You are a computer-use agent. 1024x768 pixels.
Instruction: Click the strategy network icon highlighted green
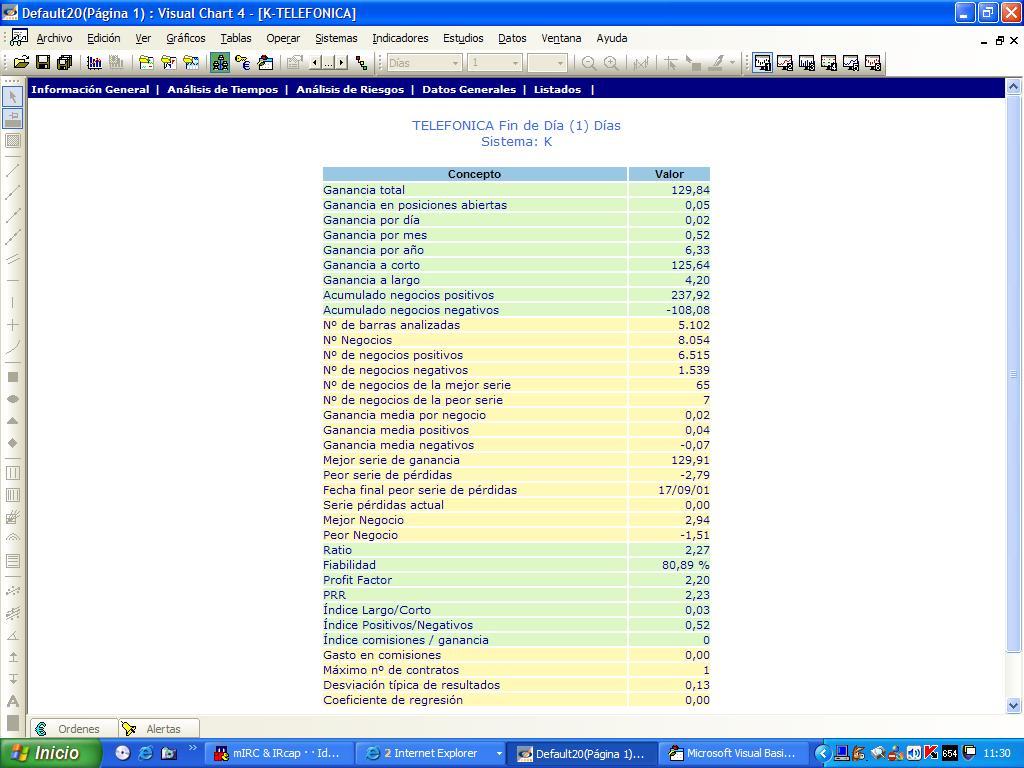coord(220,63)
